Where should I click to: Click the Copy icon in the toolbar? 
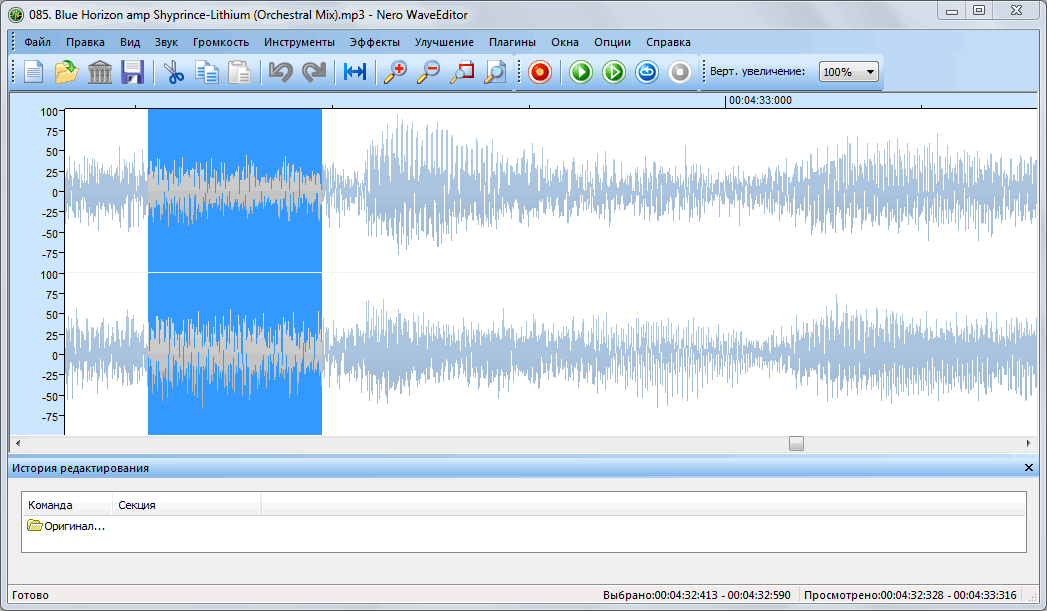pos(207,72)
